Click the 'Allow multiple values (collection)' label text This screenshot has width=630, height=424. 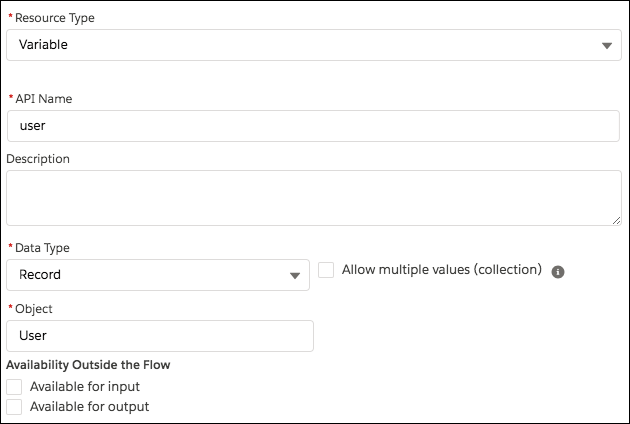441,270
